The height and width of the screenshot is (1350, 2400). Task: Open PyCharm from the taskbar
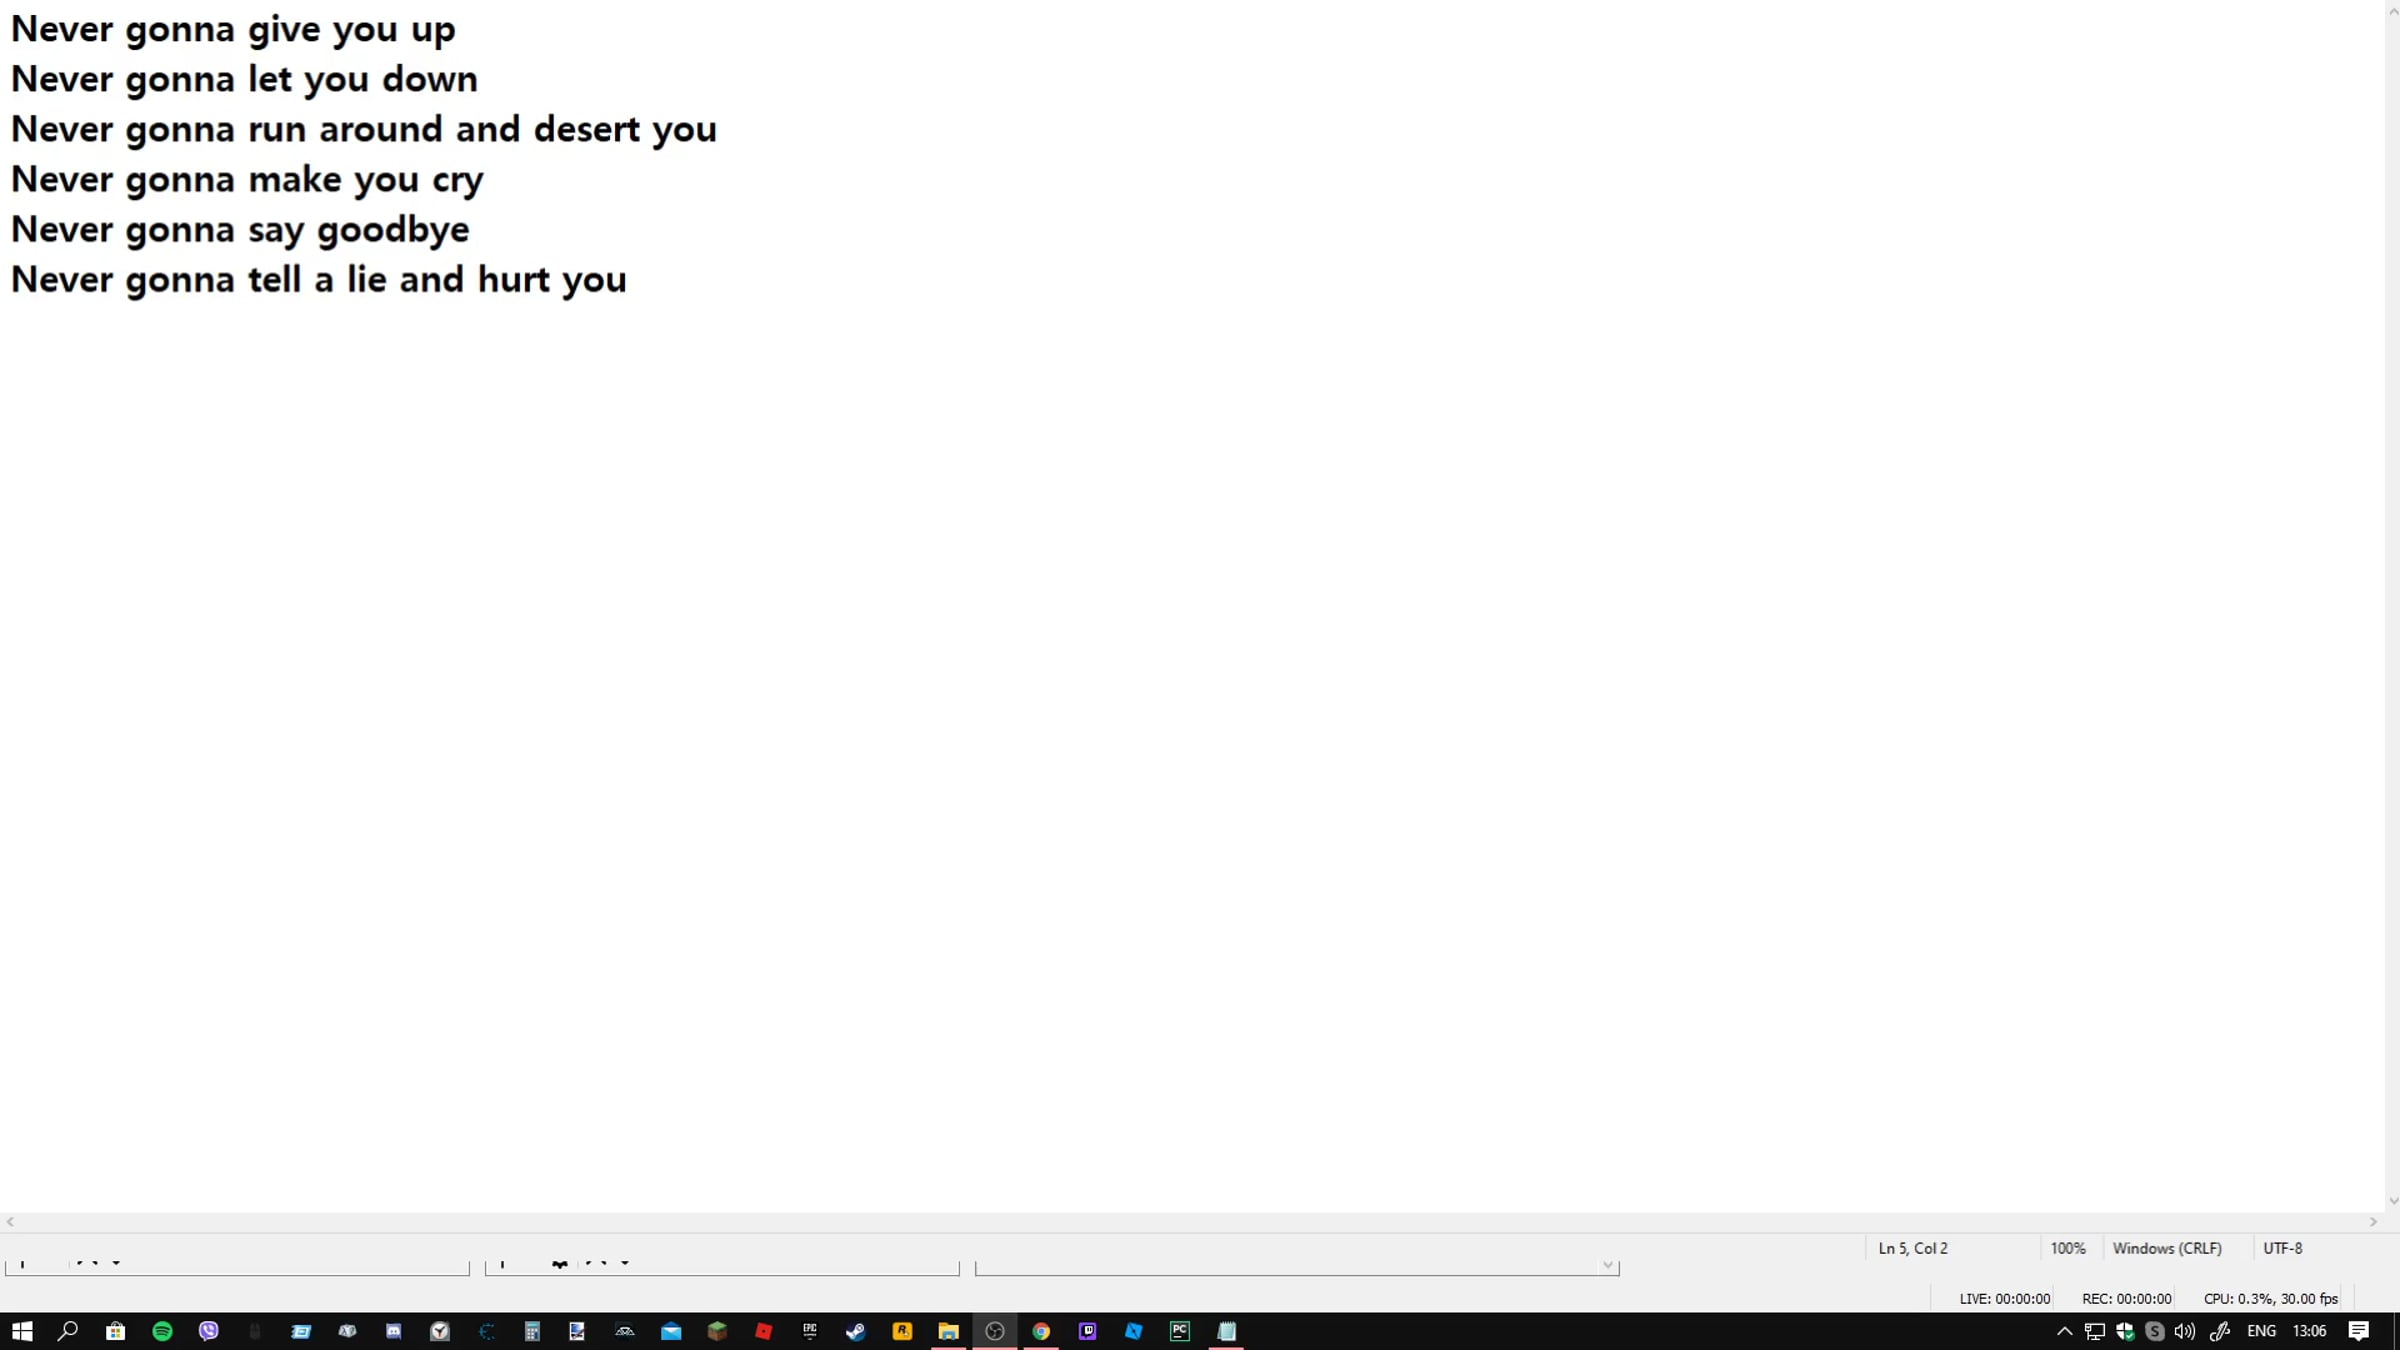[x=1180, y=1331]
